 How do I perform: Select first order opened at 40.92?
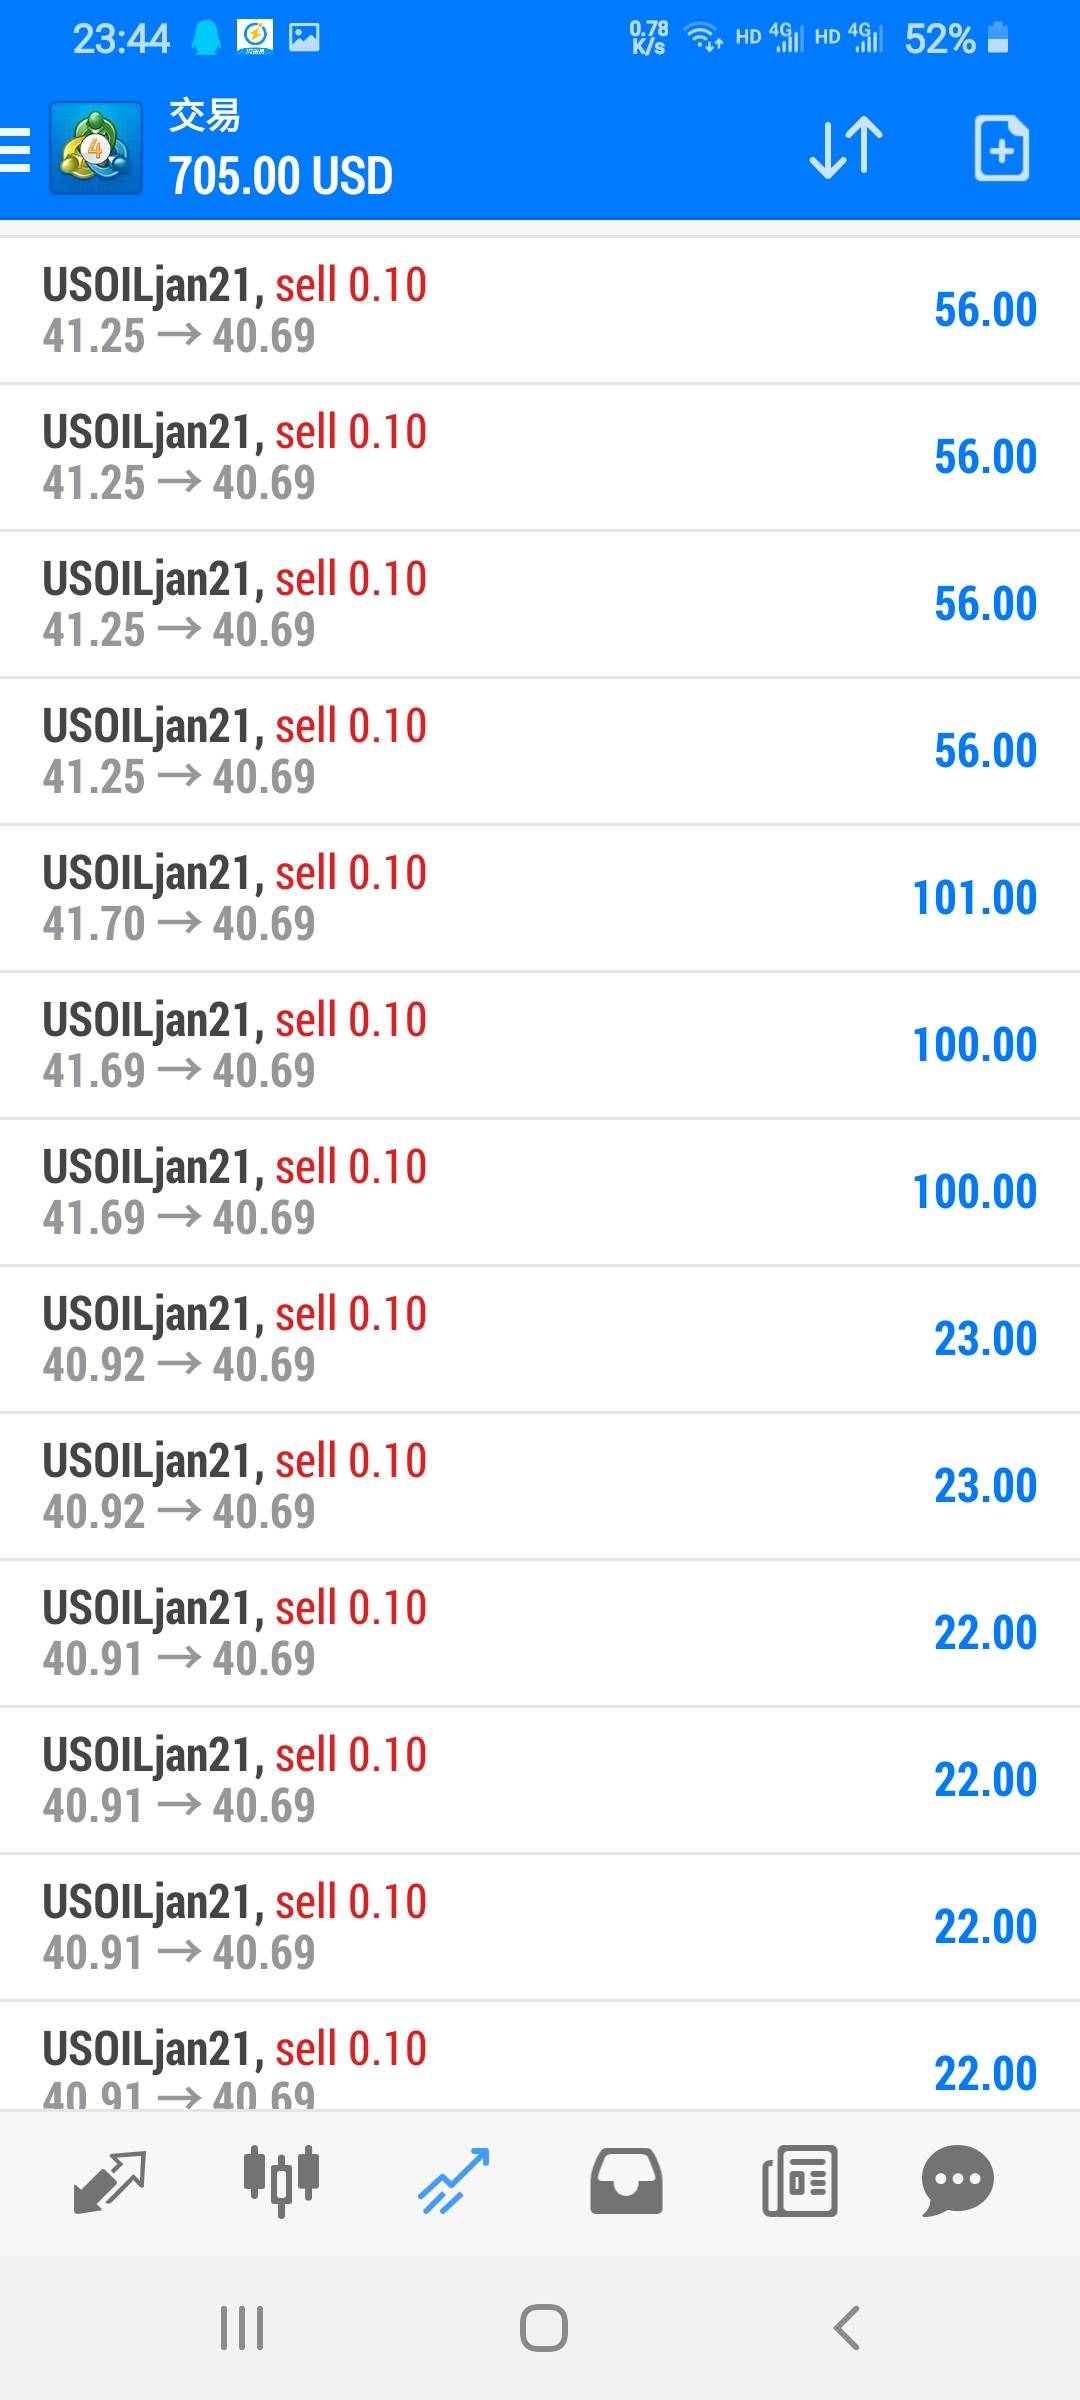pos(540,1339)
